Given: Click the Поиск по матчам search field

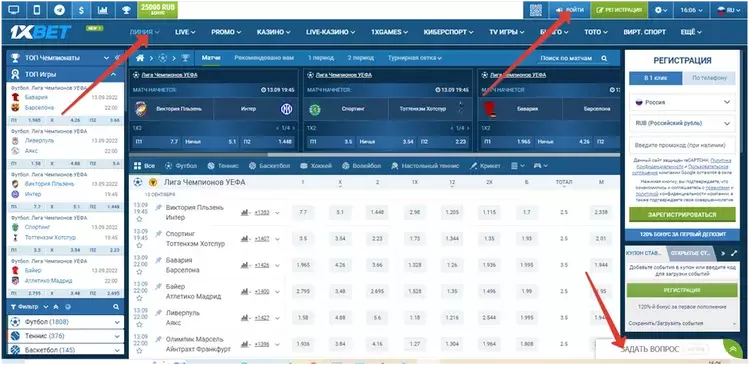Looking at the screenshot, I should tap(567, 58).
